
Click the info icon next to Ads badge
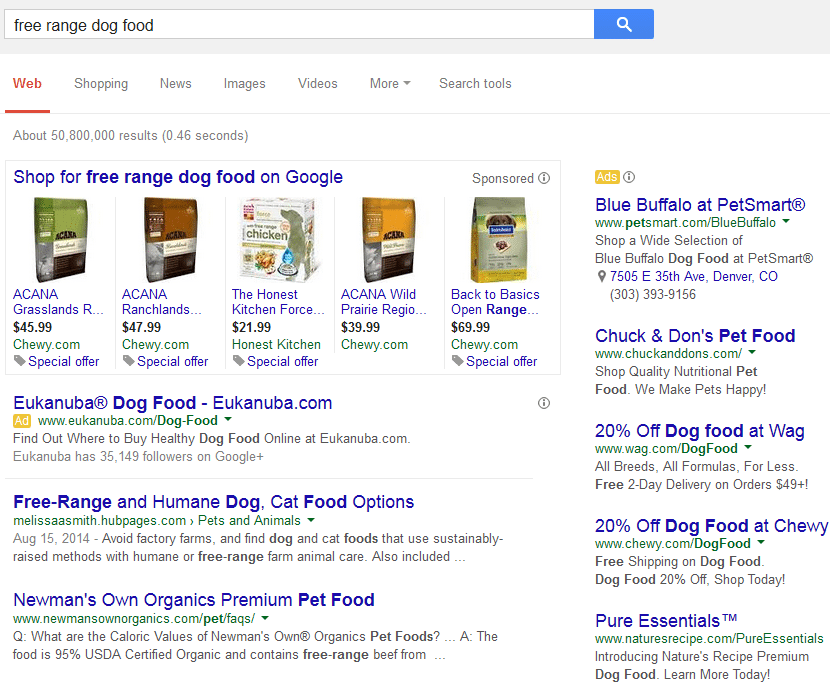pyautogui.click(x=629, y=177)
